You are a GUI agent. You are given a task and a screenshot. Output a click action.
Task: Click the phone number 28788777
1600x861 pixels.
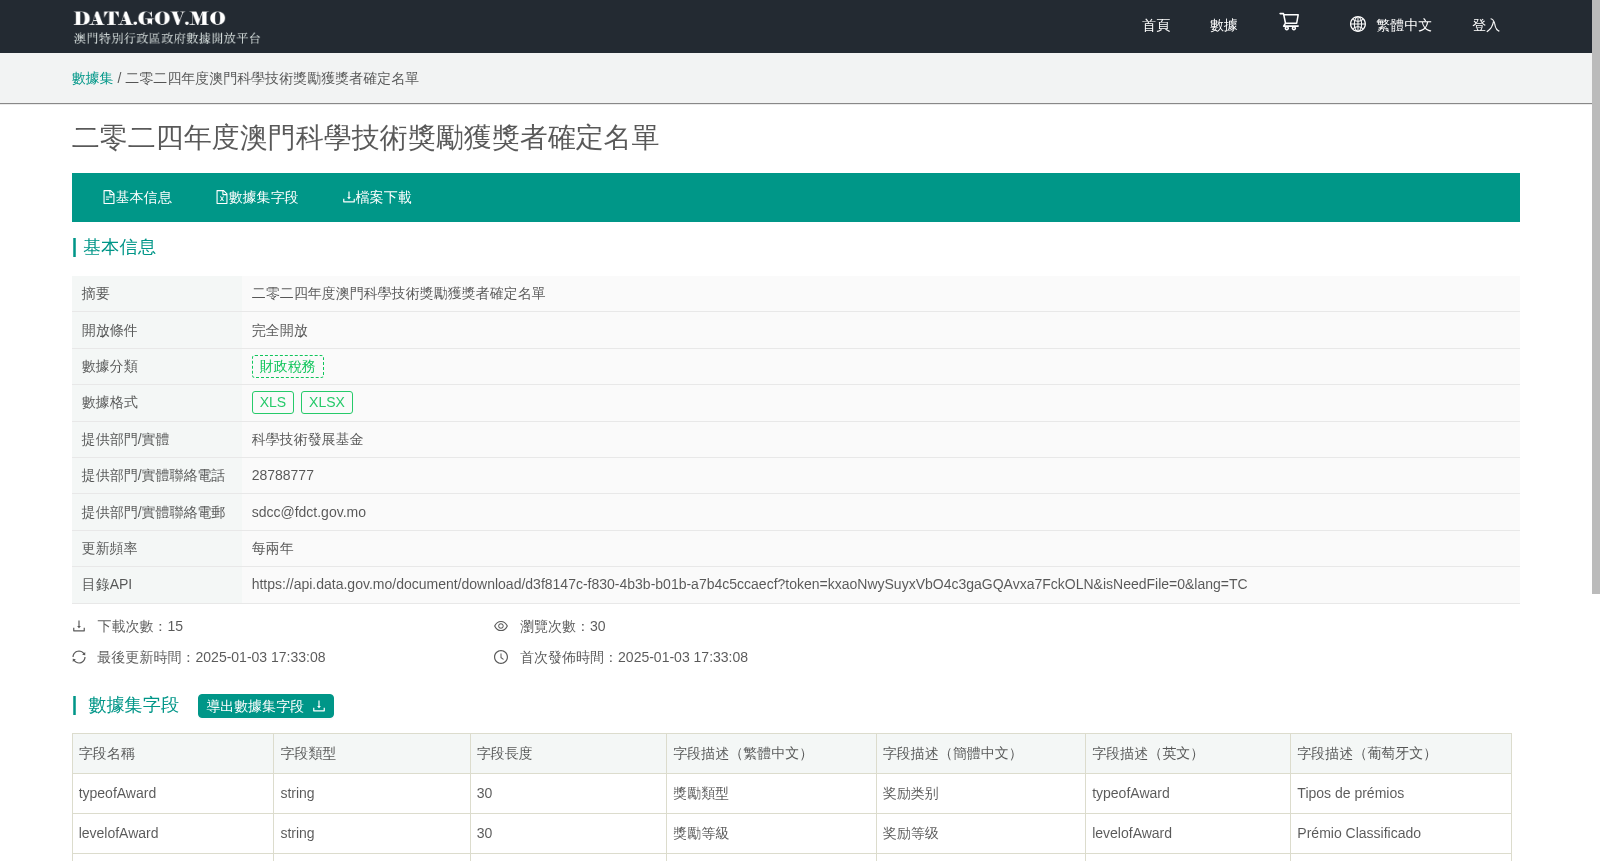[x=283, y=475]
